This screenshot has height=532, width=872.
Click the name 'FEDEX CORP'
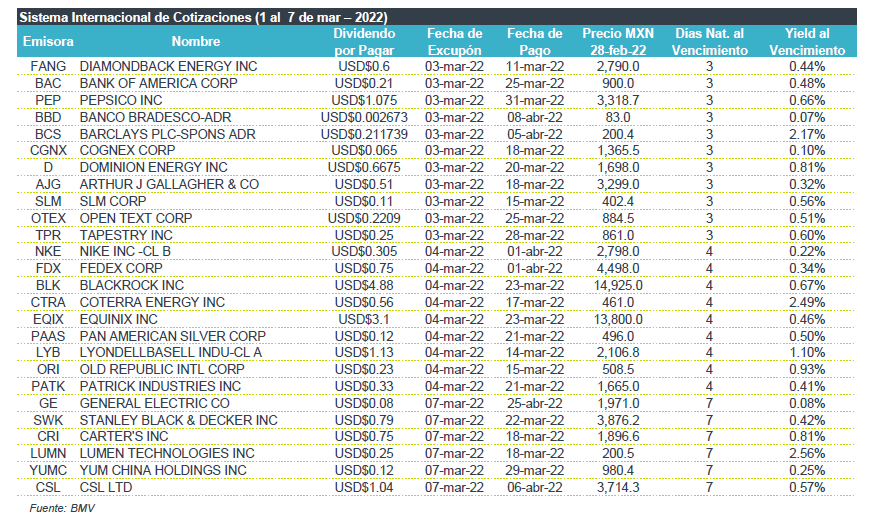coord(121,269)
